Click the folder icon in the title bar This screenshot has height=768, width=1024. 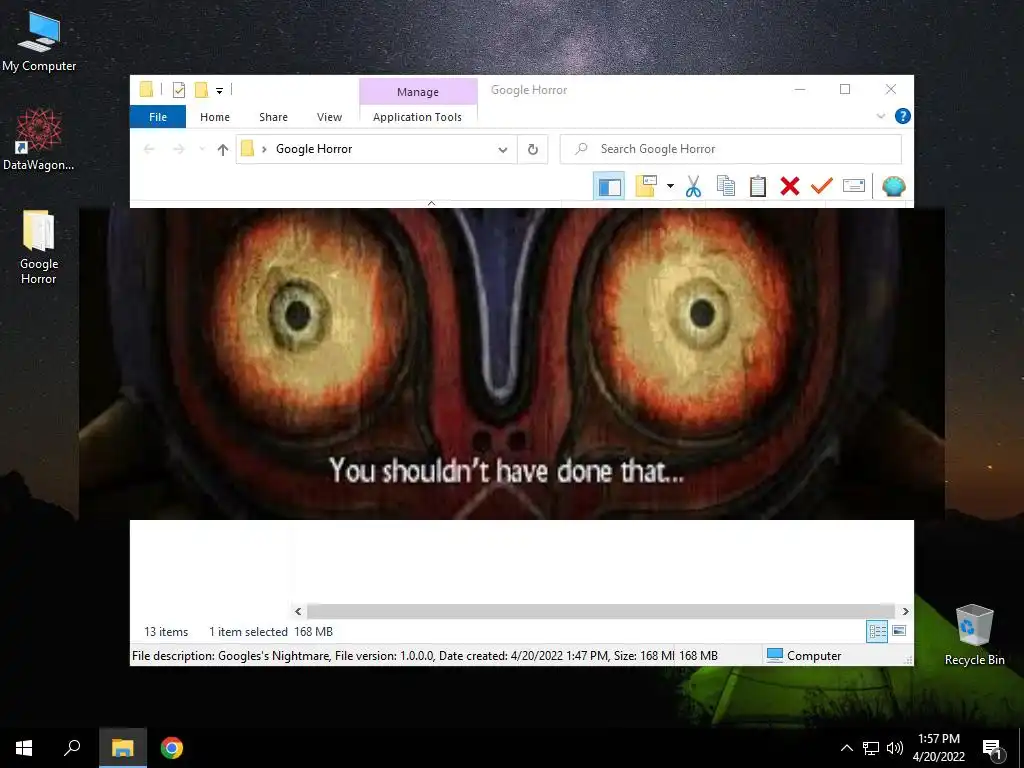146,89
